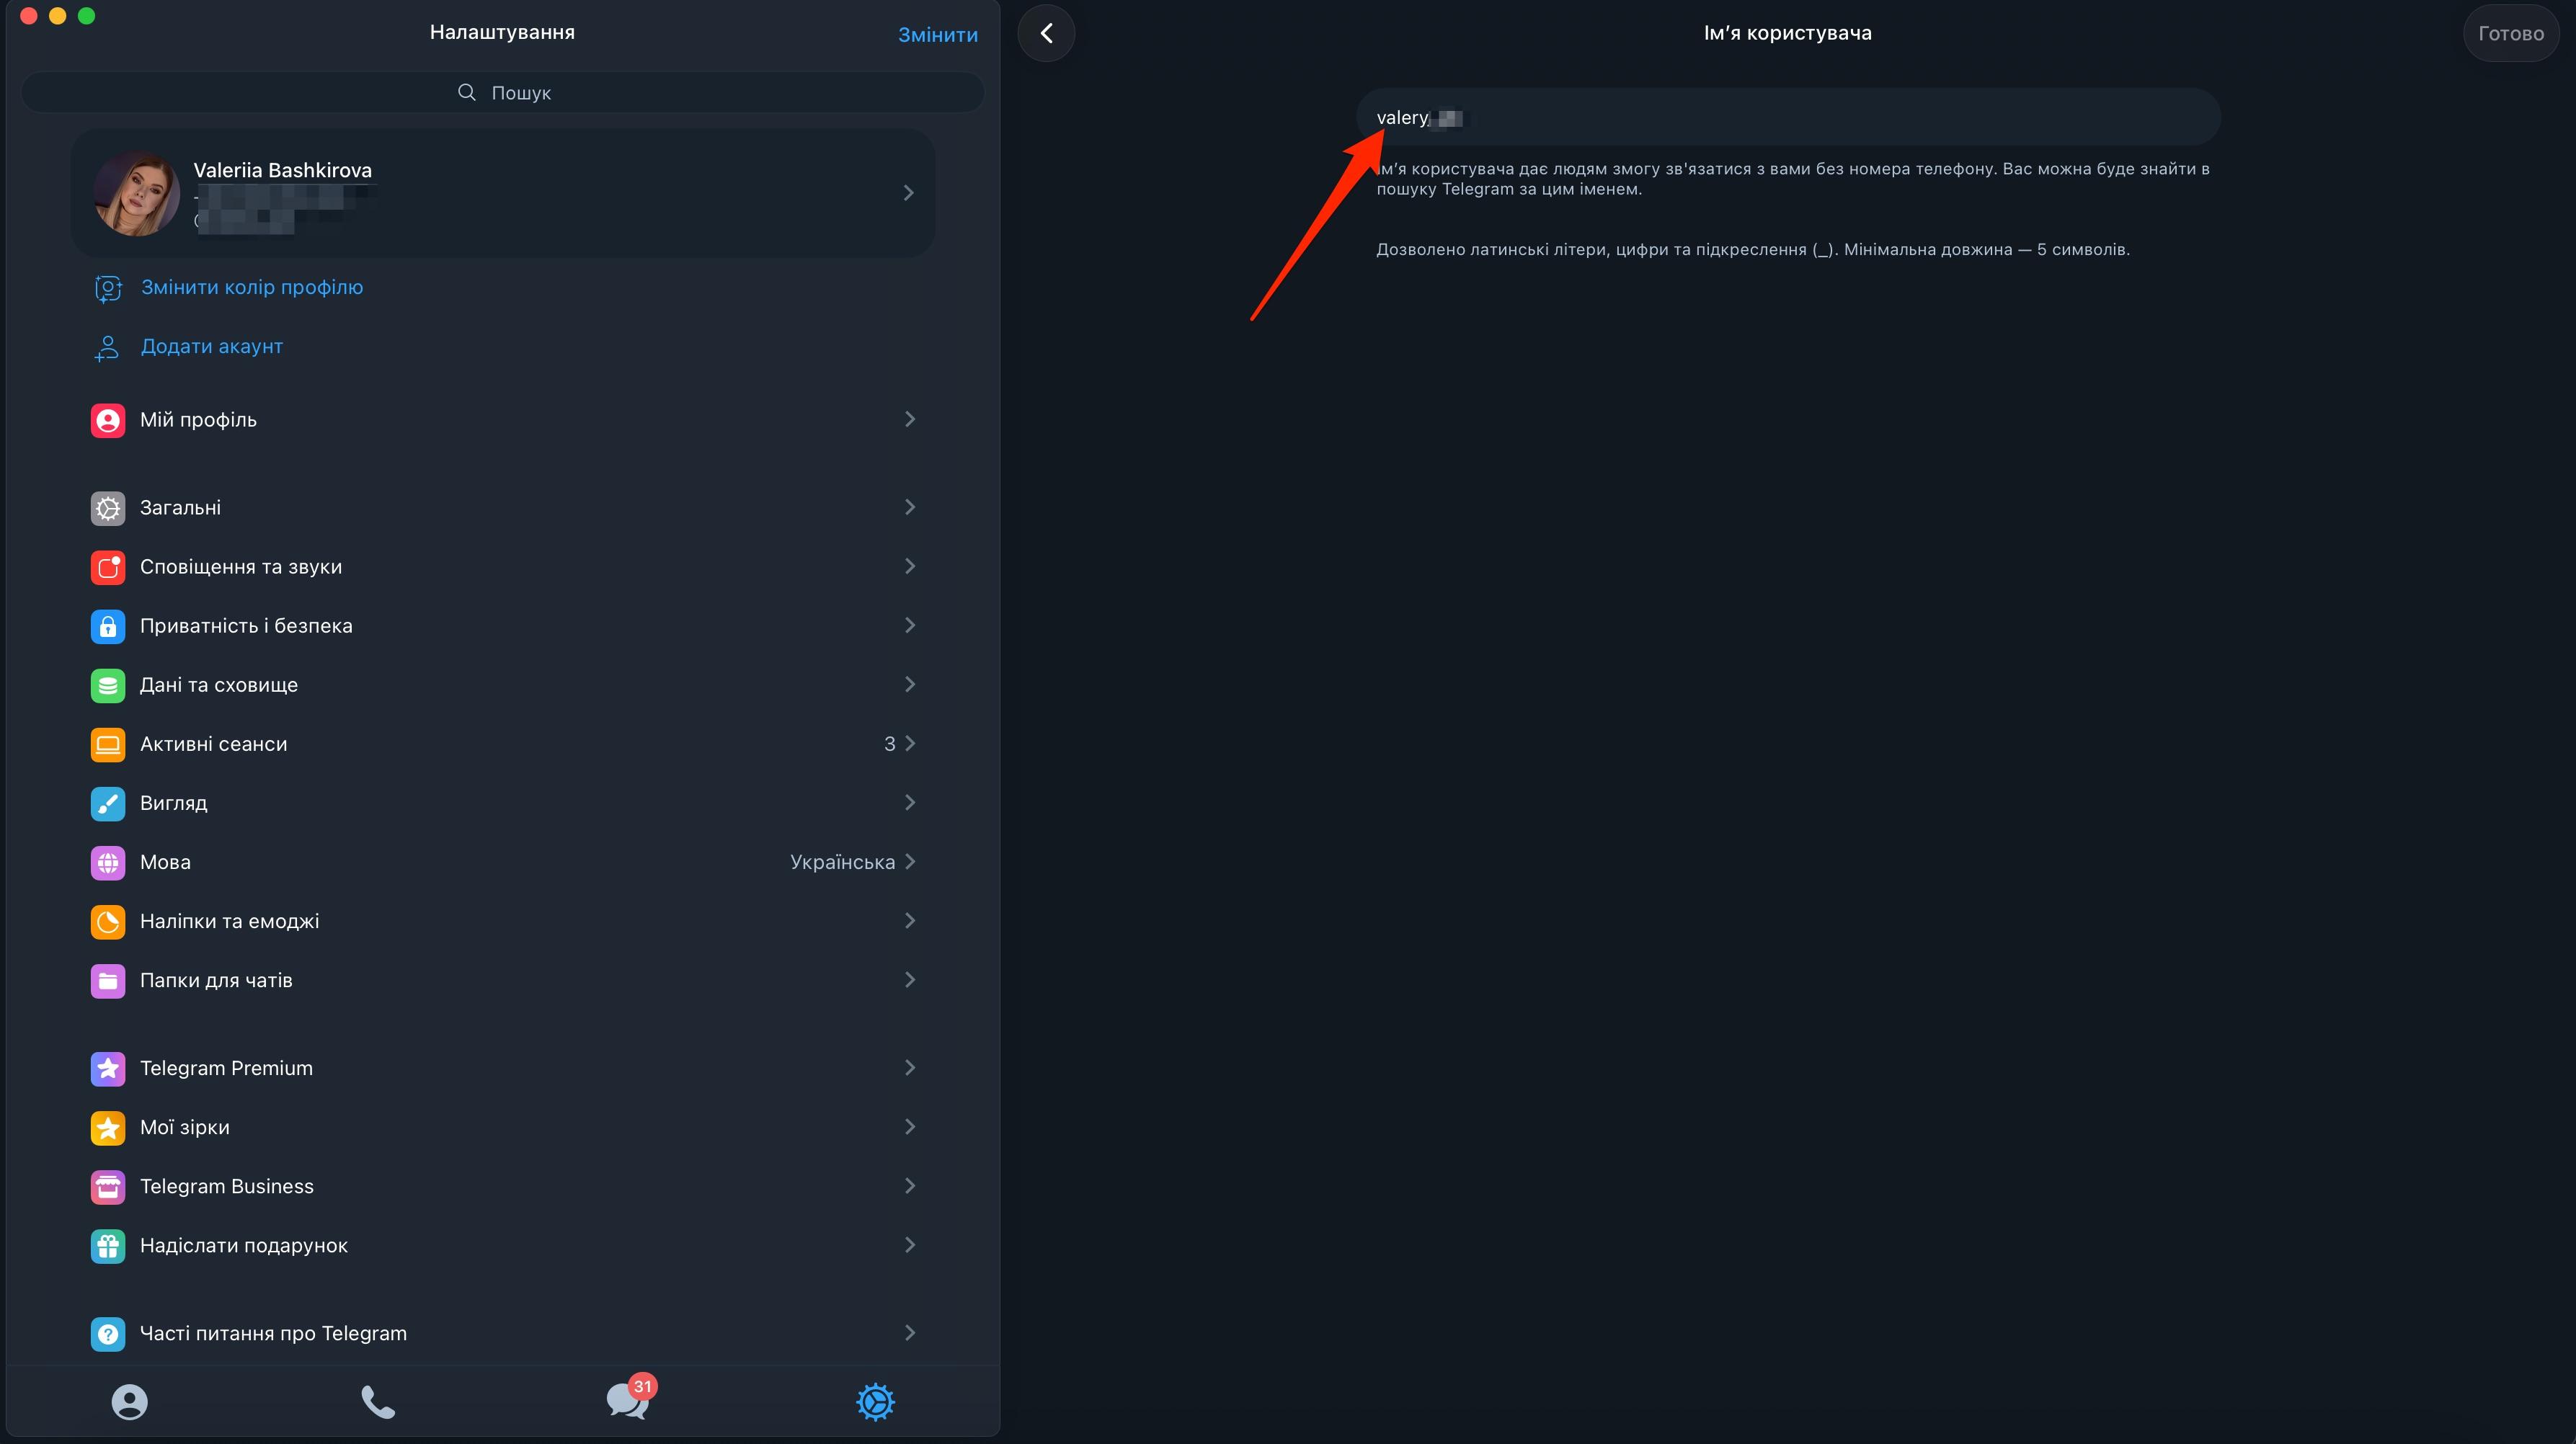The width and height of the screenshot is (2576, 1444).
Task: Click the Privacy and Security lock icon
Action: (108, 626)
